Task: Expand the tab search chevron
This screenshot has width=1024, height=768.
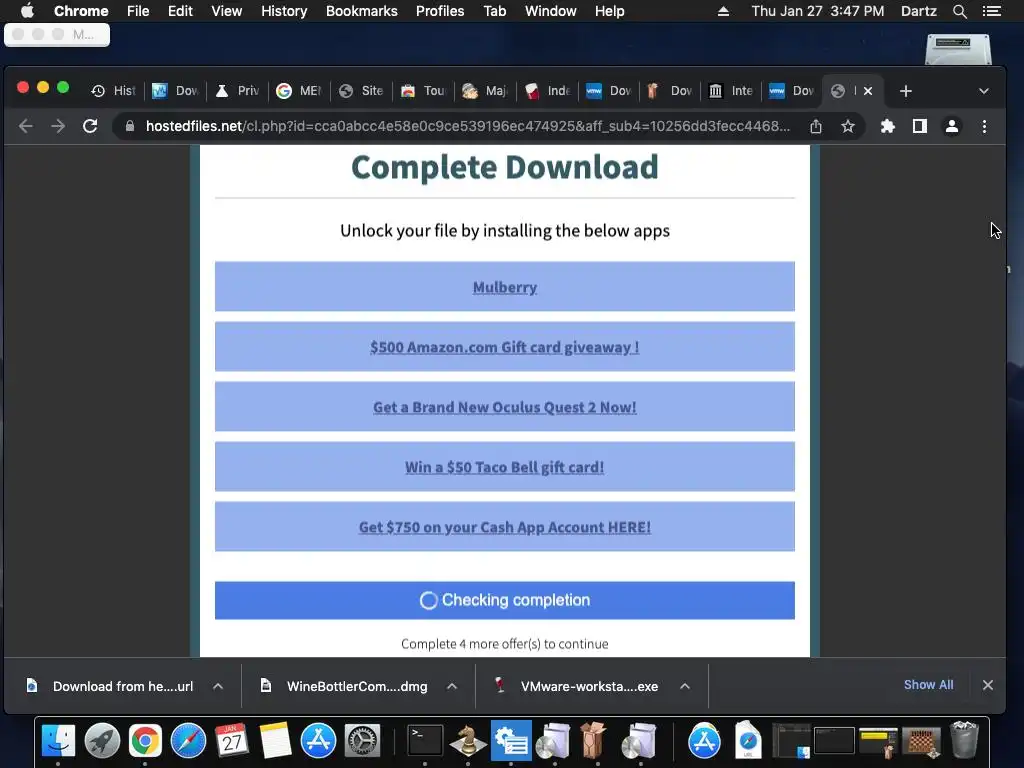Action: (x=984, y=91)
